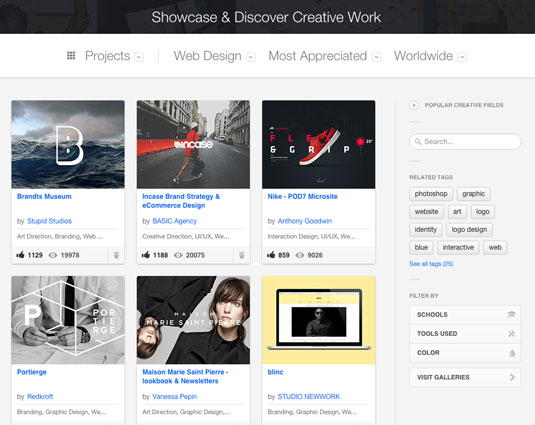Open the Maison Marie Saint Pierre thumbnail
This screenshot has width=535, height=425.
coord(193,320)
